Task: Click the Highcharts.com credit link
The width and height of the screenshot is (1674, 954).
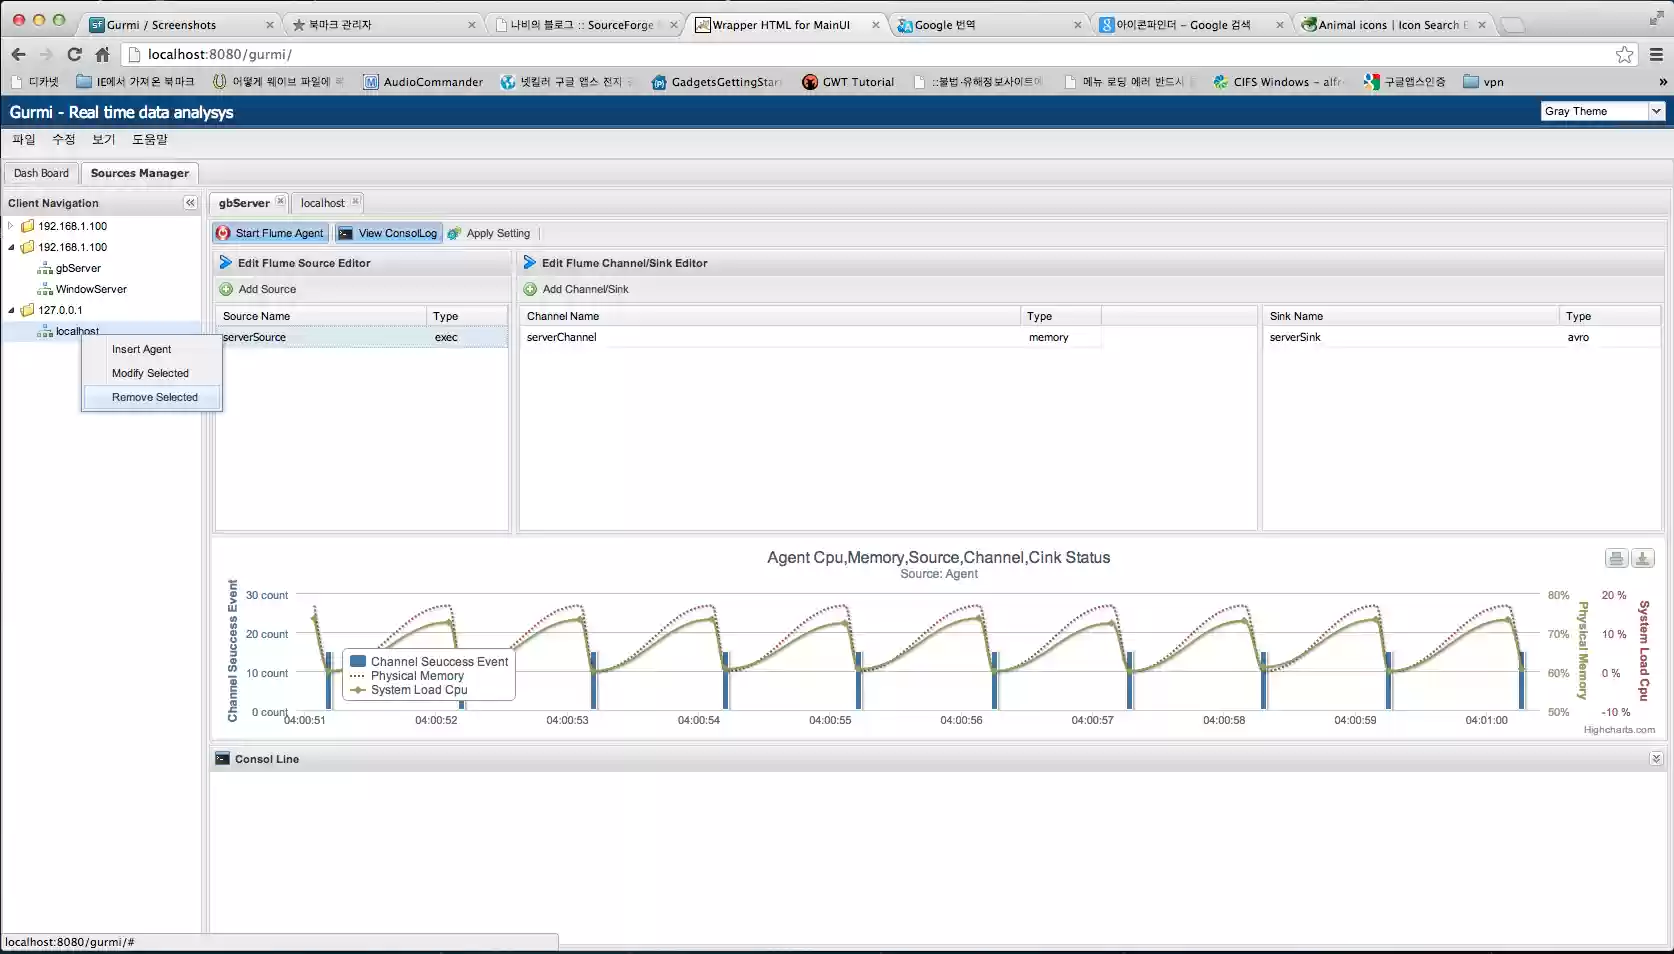Action: click(1619, 730)
